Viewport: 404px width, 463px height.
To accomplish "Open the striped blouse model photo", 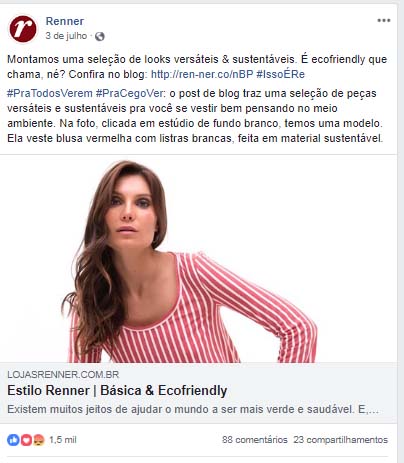I will tap(198, 259).
